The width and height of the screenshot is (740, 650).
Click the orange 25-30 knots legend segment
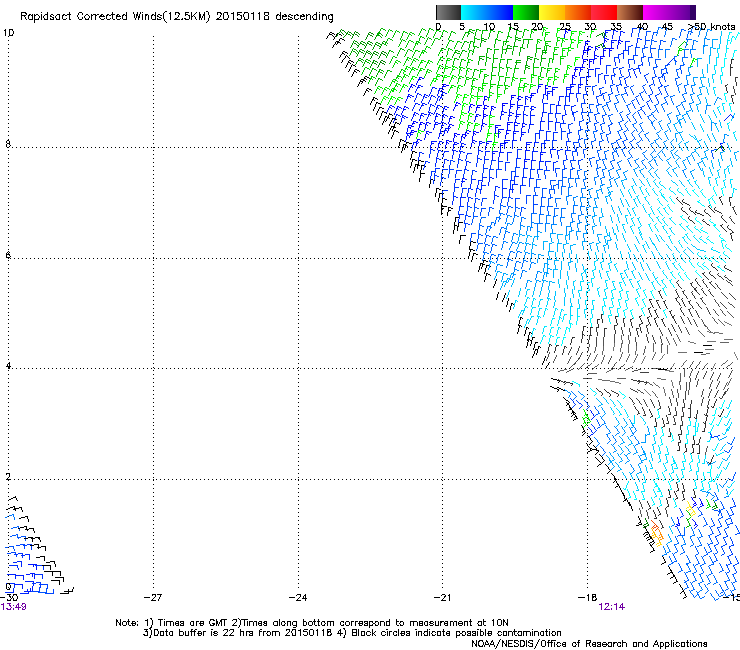click(x=578, y=12)
